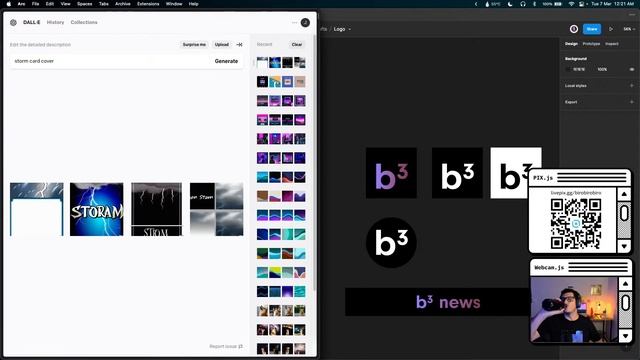The height and width of the screenshot is (360, 640).
Task: Click the user account icon in menu bar
Action: (x=581, y=4)
